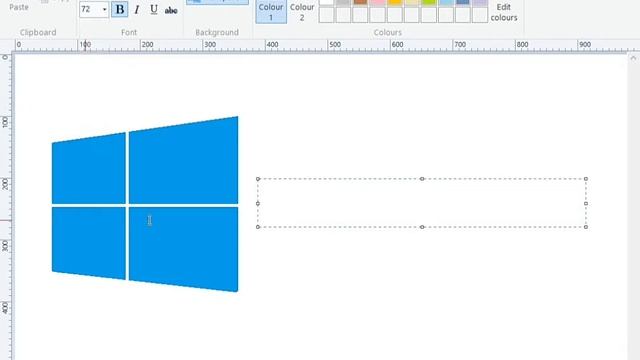Click the text box top-left corner handle
The image size is (640, 360).
click(258, 179)
